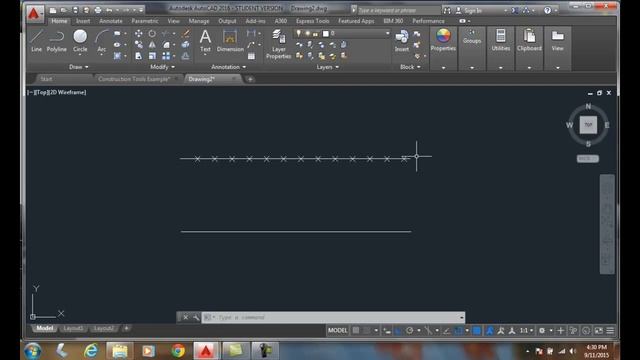Click the Help question mark icon
The height and width of the screenshot is (360, 640).
tap(547, 10)
